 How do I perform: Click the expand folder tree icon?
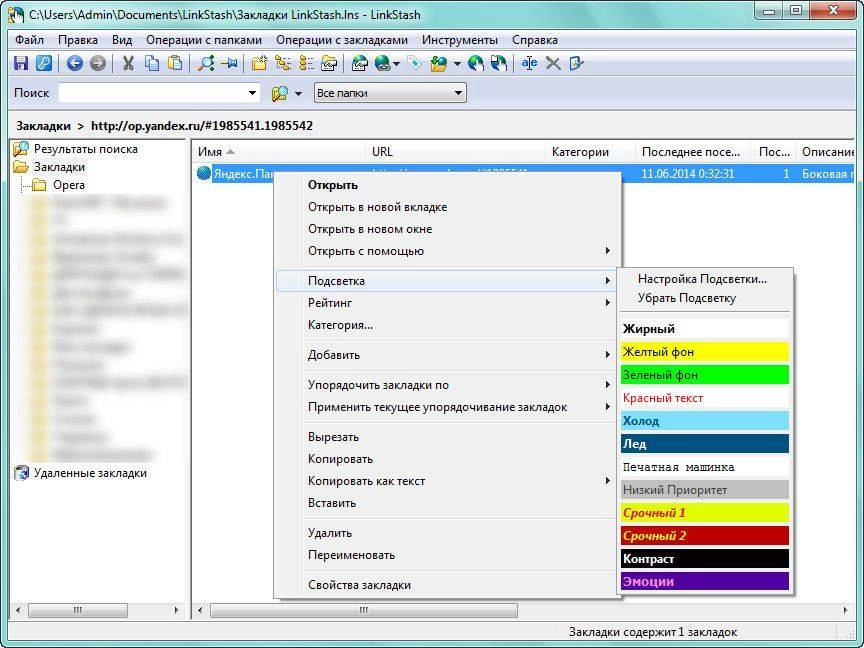(283, 63)
